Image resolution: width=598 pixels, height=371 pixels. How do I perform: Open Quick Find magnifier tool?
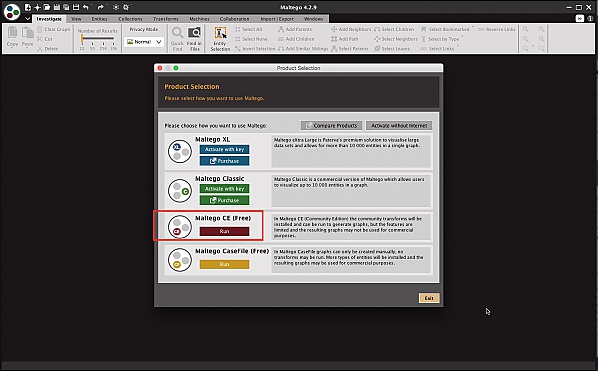[x=177, y=39]
